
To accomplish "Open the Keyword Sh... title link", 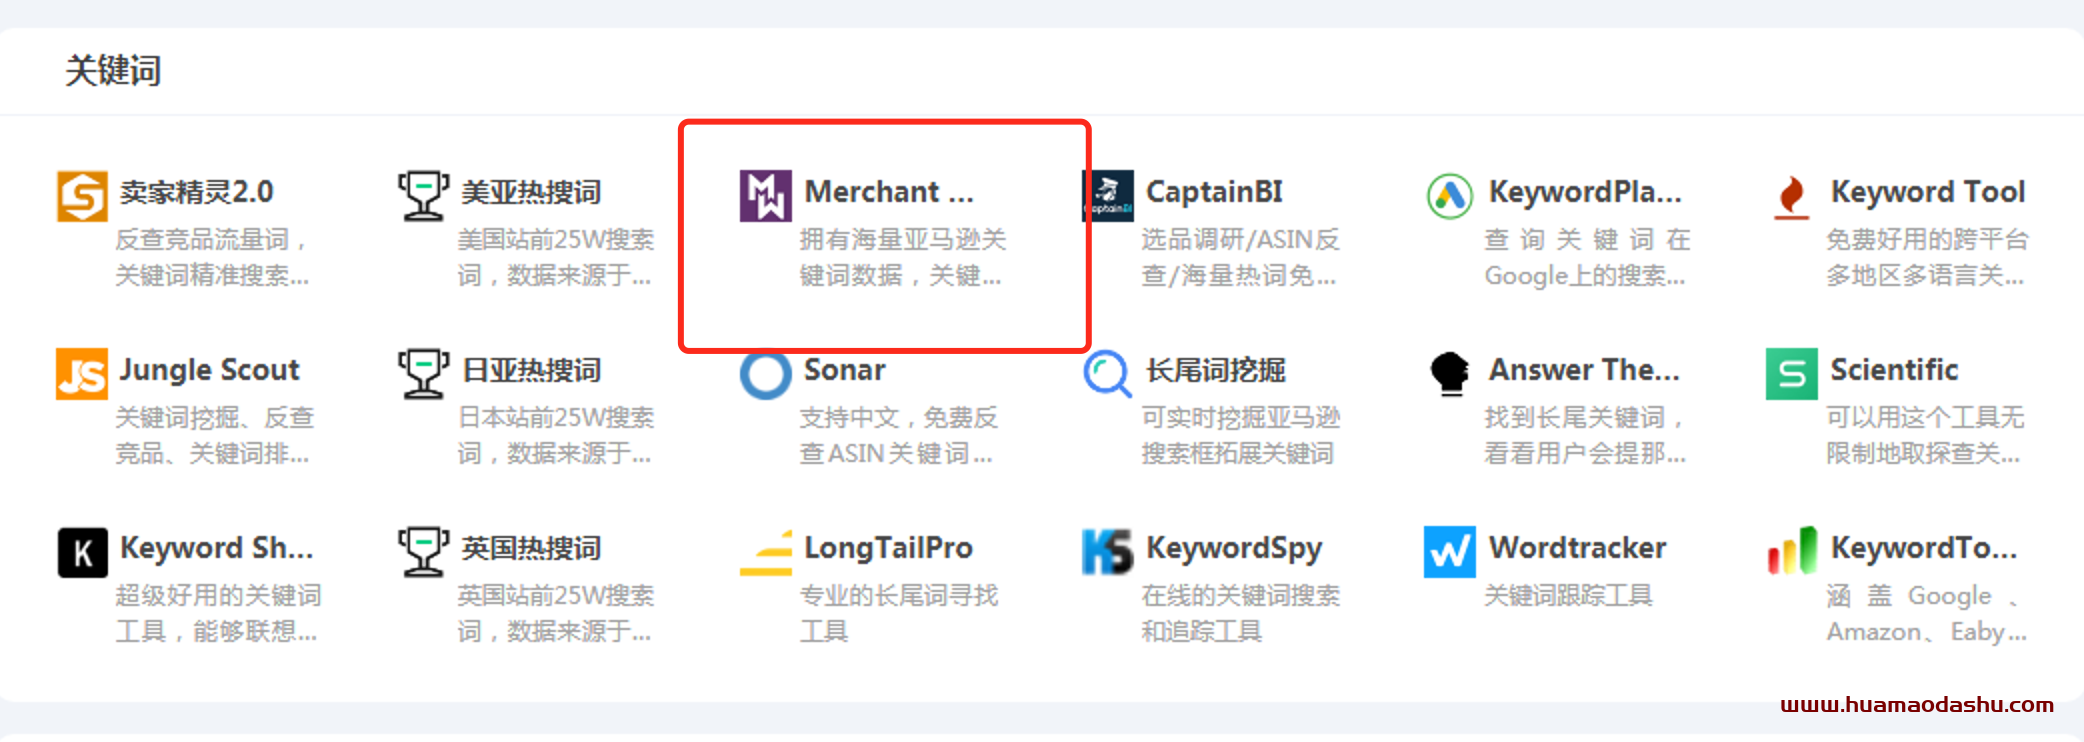I will [216, 547].
